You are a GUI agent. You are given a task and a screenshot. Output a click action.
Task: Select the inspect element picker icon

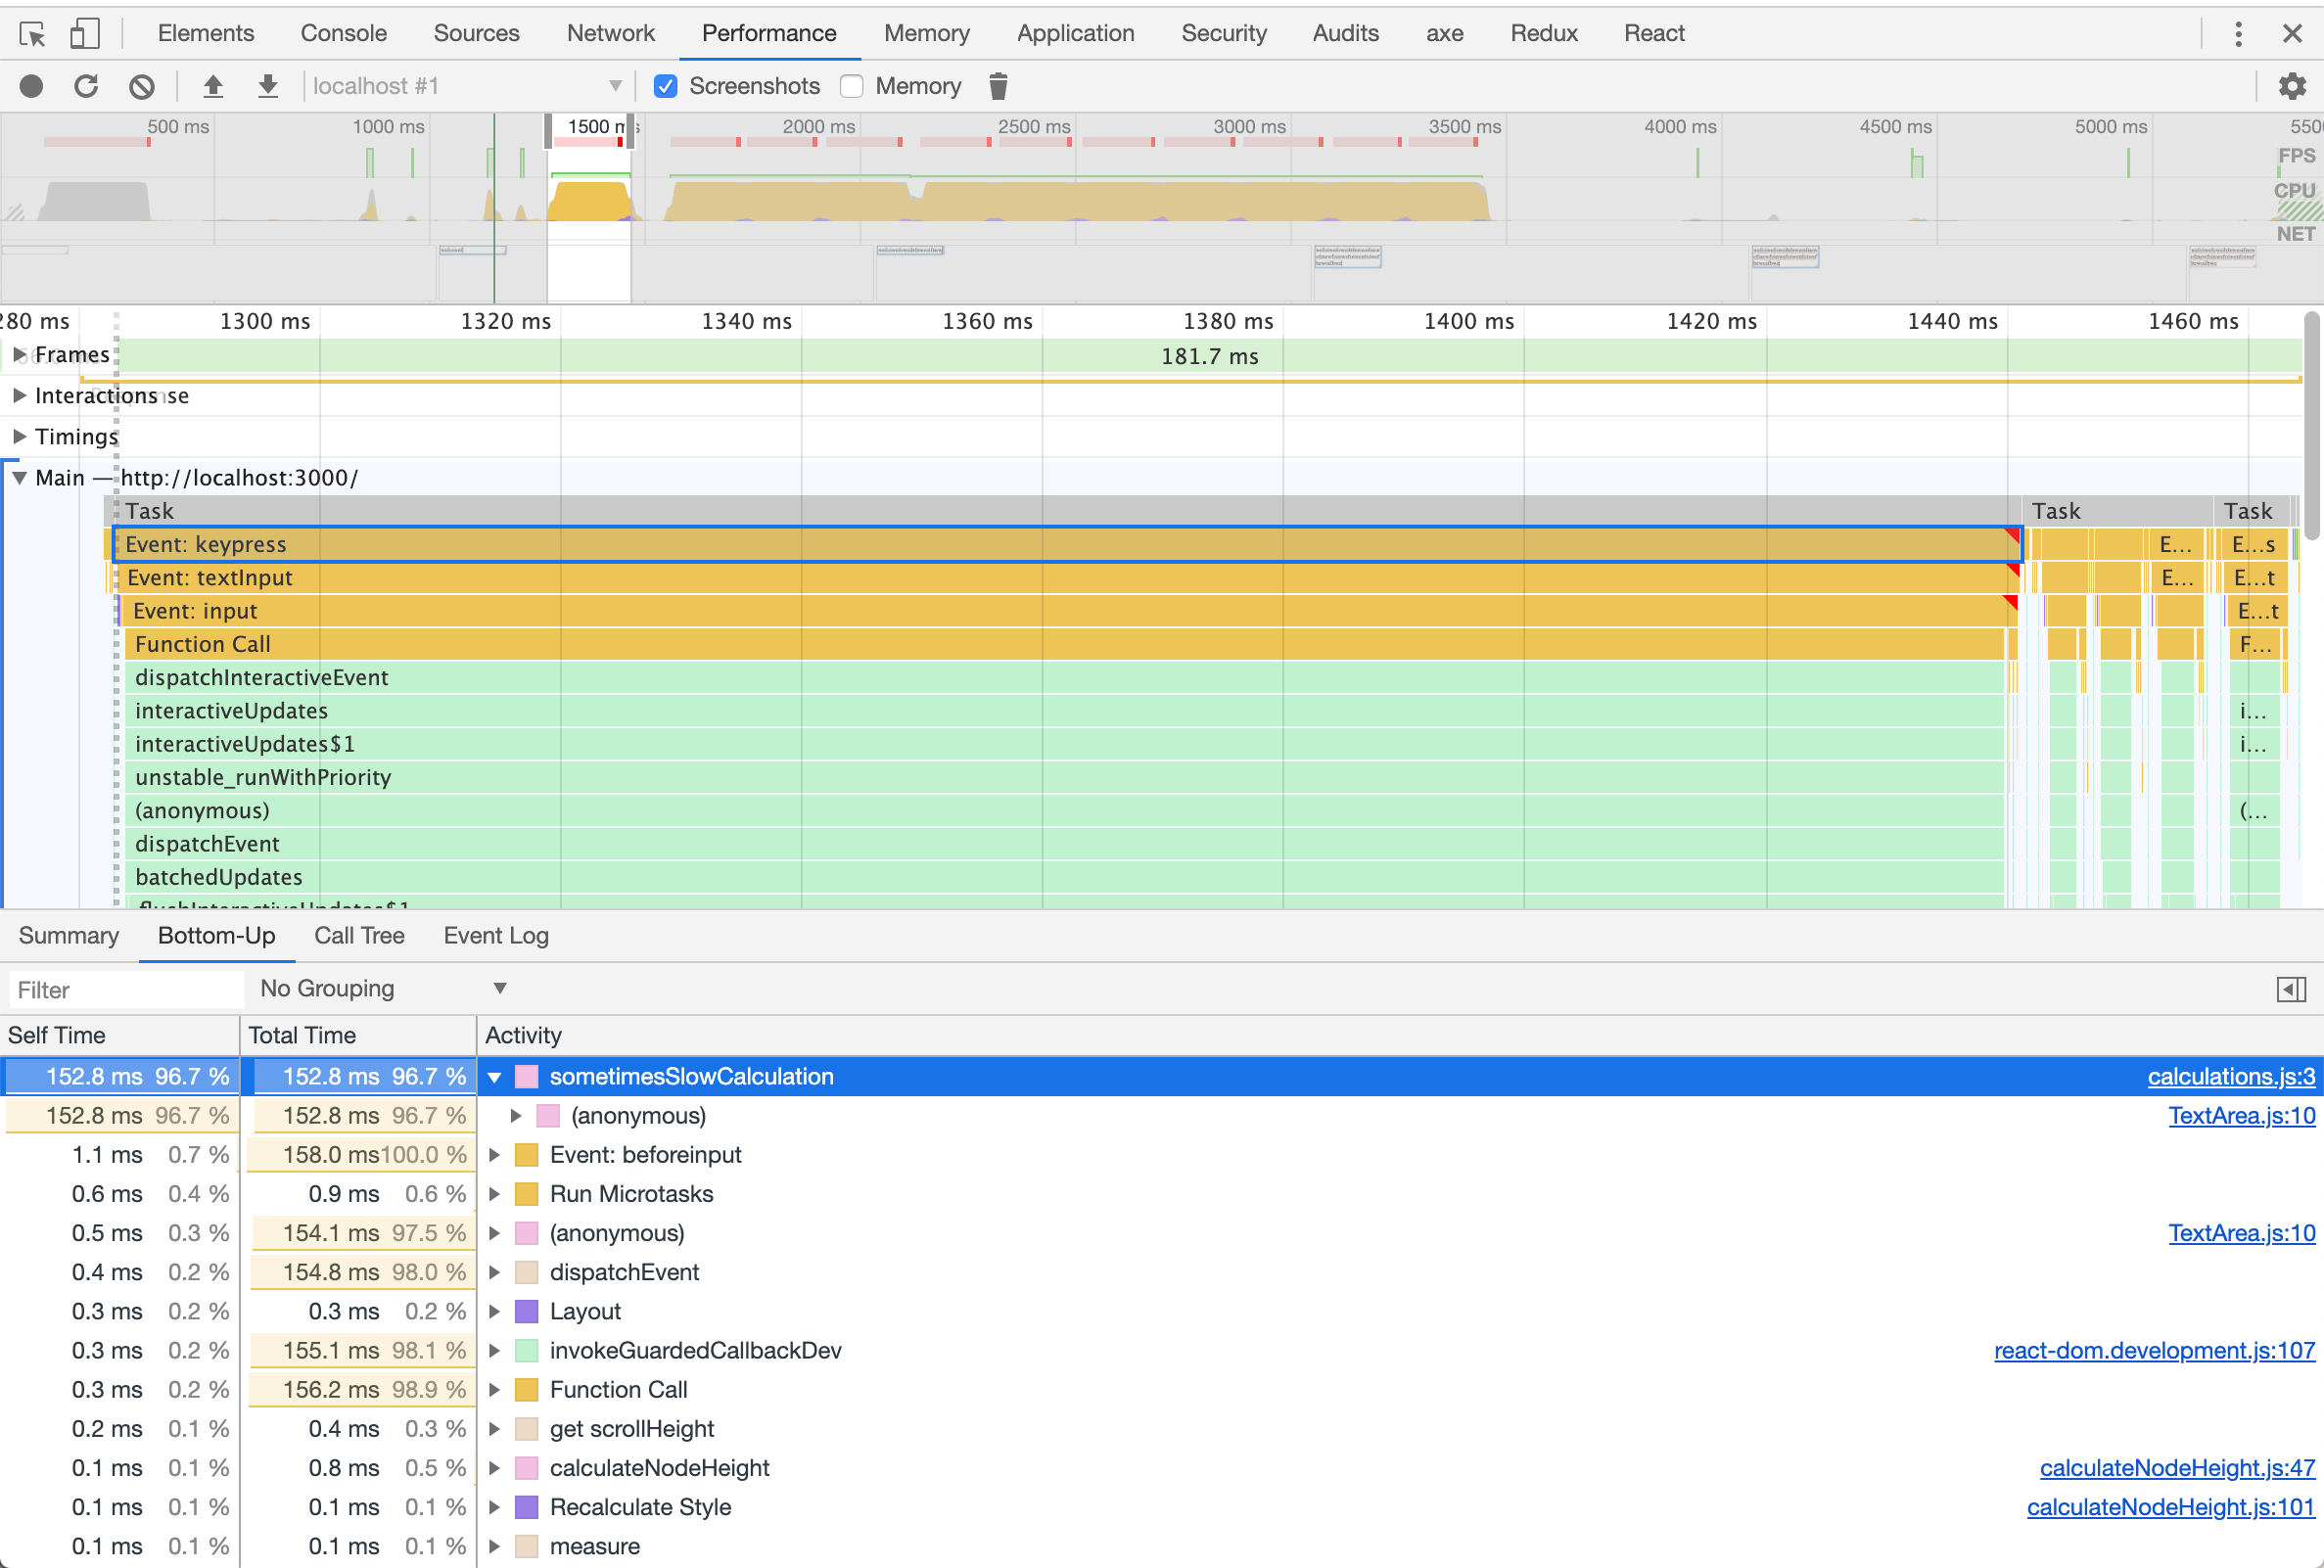pyautogui.click(x=32, y=34)
